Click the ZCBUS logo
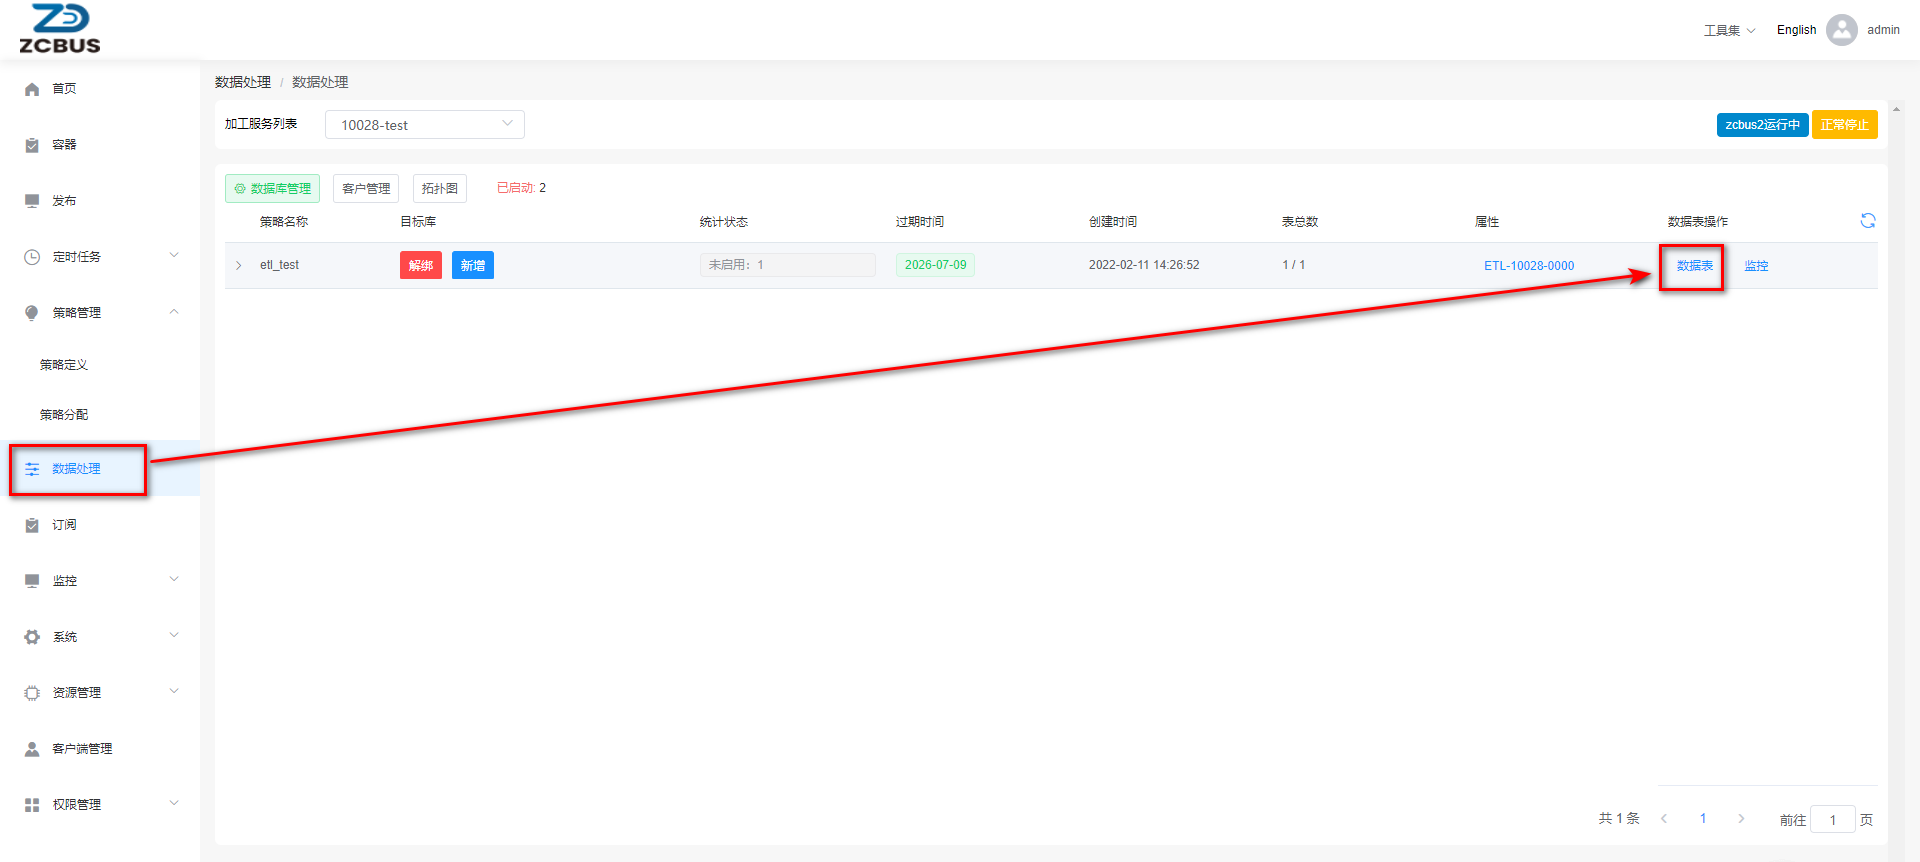The height and width of the screenshot is (862, 1920). pos(60,29)
